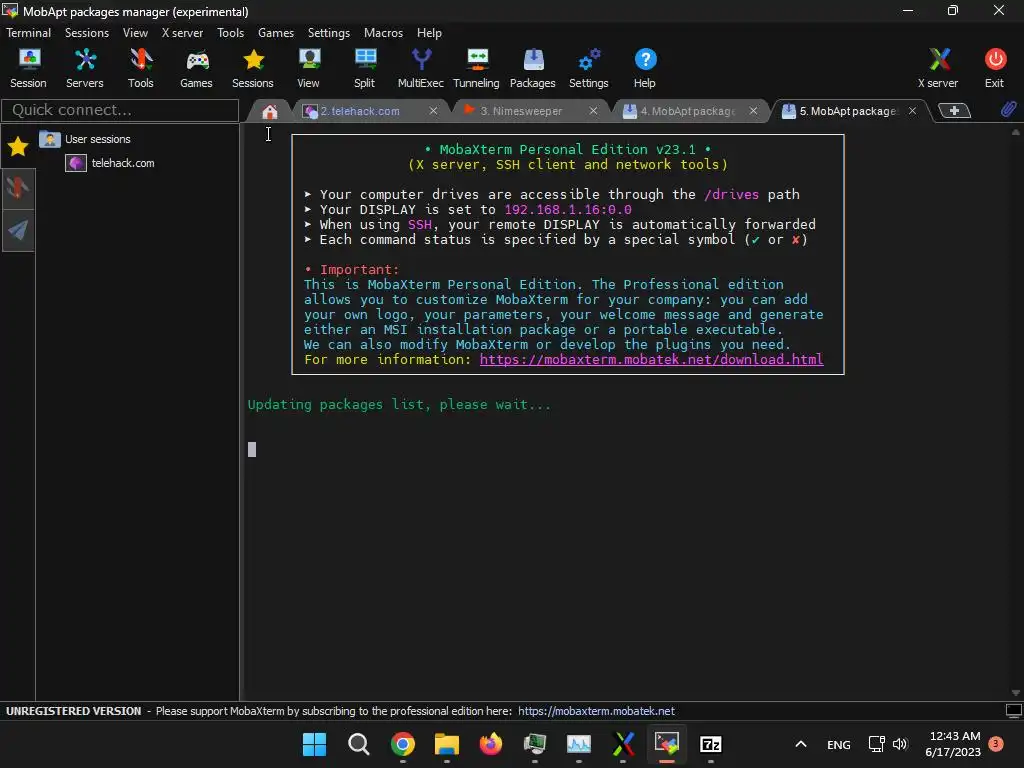1024x768 pixels.
Task: Open the View toolbar icon
Action: click(x=308, y=68)
